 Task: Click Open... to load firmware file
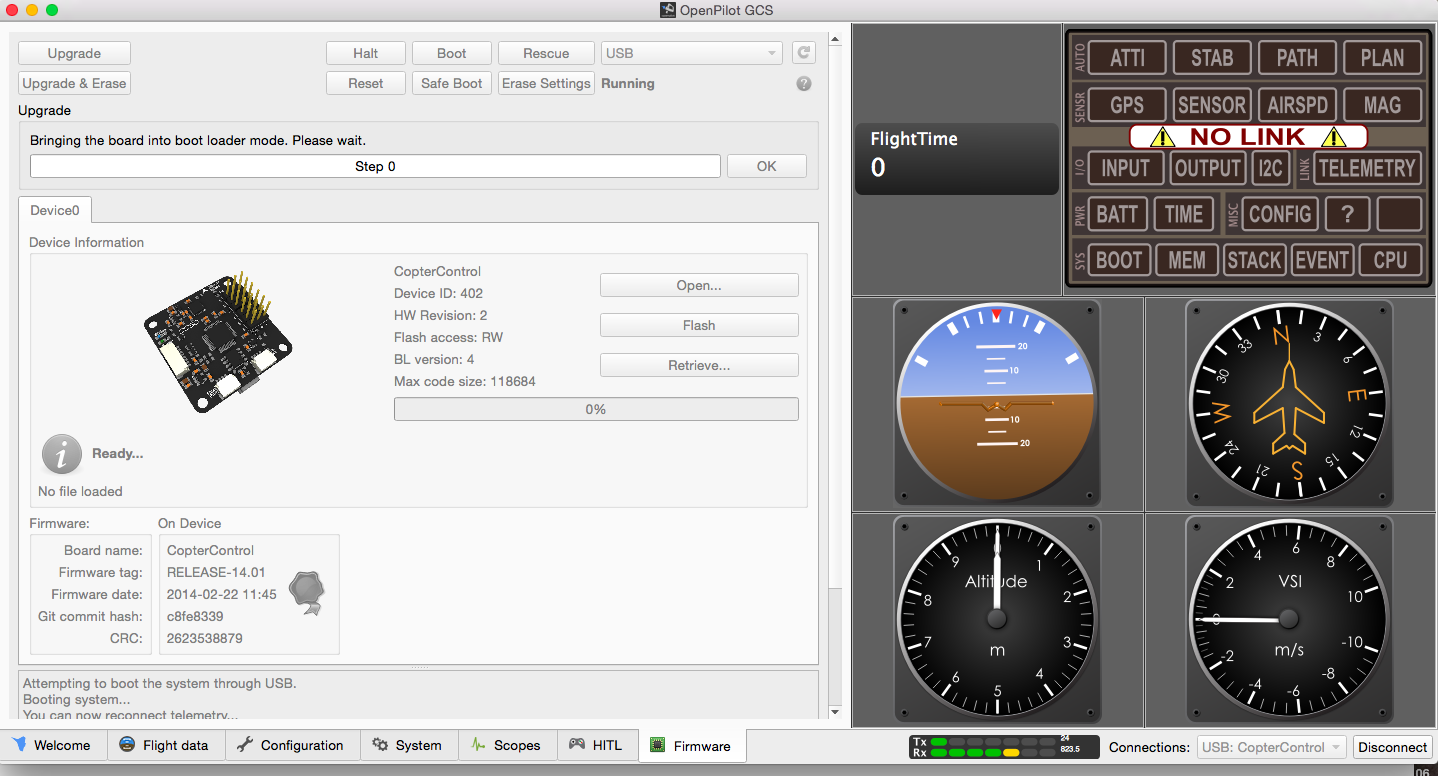(699, 285)
